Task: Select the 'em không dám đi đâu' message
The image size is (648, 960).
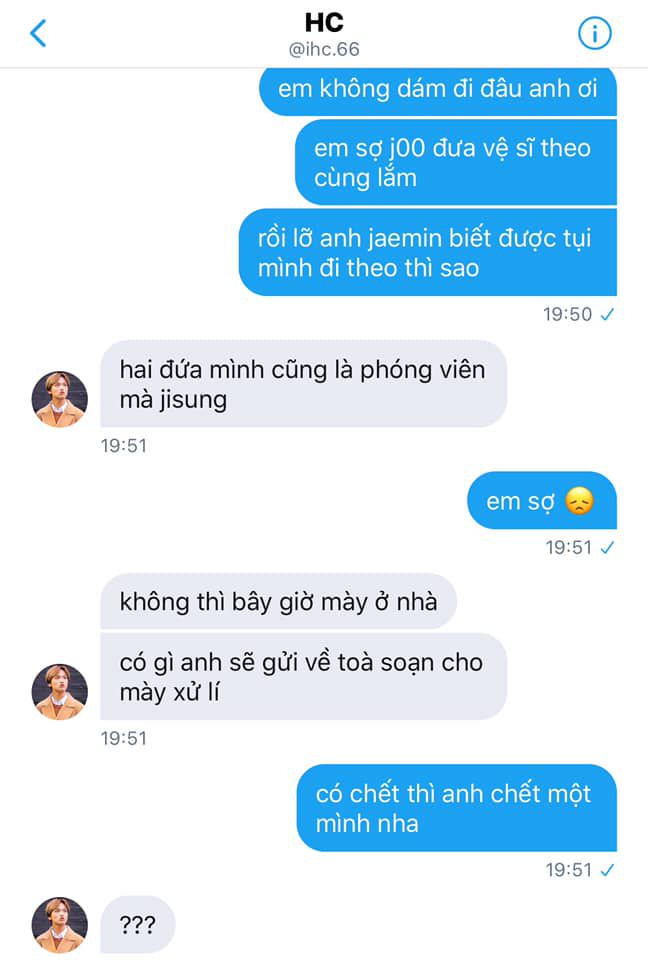Action: click(x=437, y=91)
